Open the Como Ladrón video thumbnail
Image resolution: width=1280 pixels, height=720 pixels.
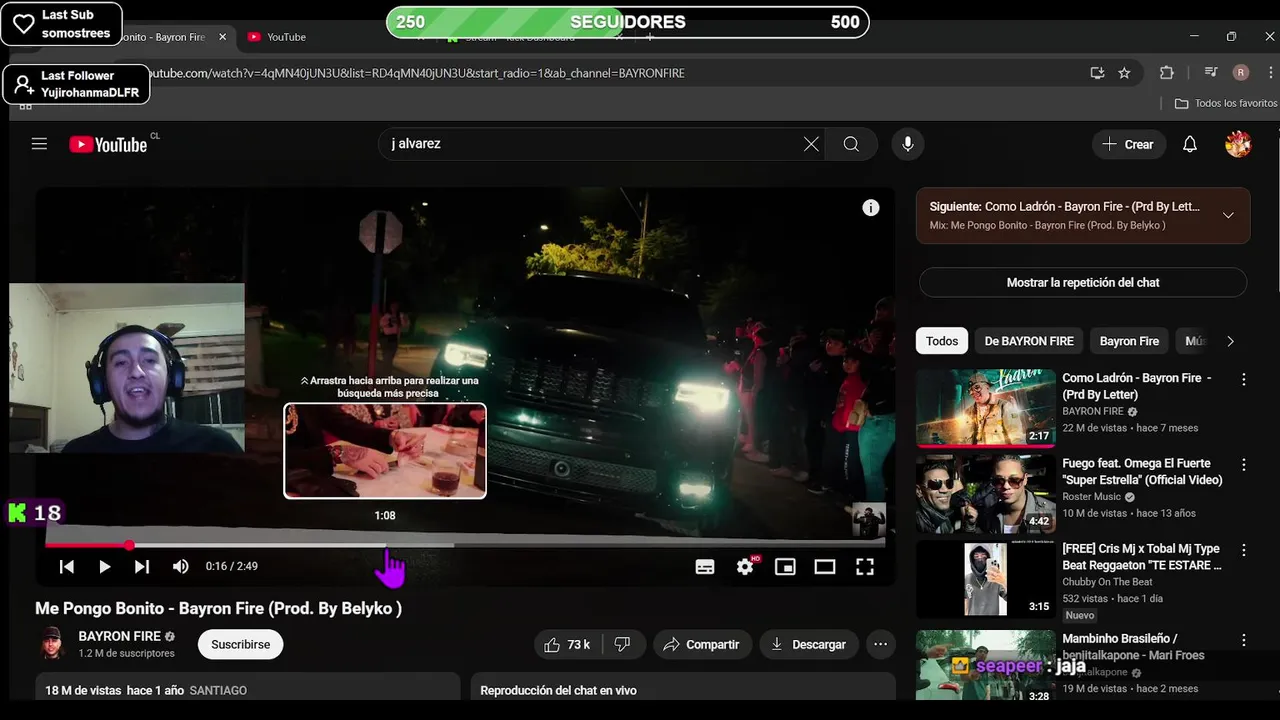click(x=986, y=408)
